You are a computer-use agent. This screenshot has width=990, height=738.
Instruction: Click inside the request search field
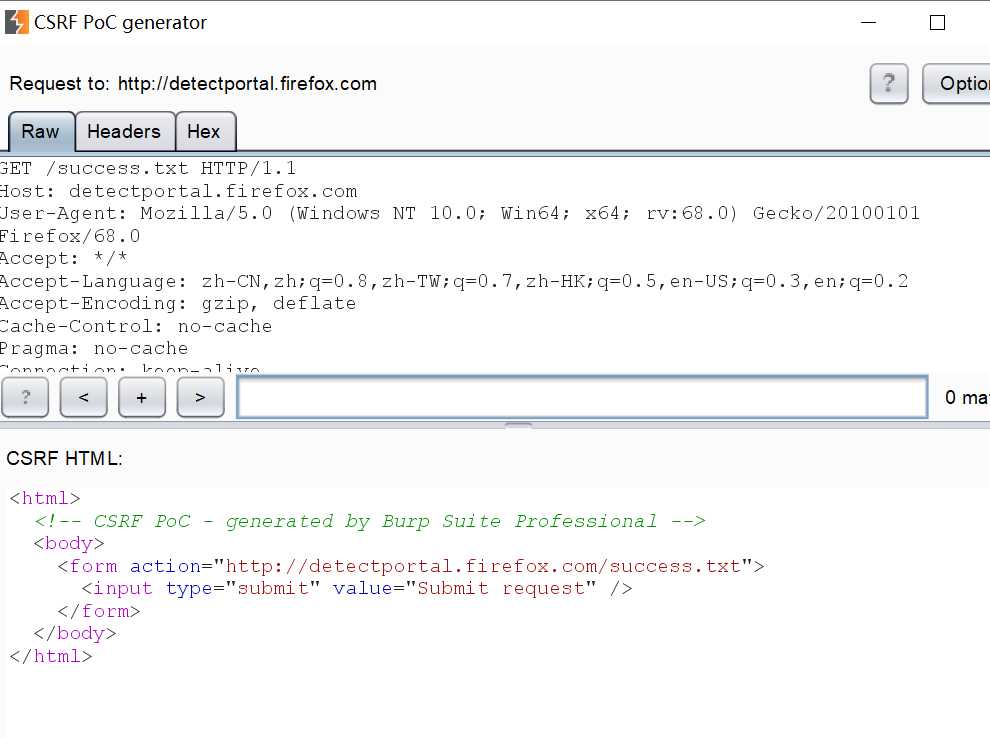click(x=582, y=397)
